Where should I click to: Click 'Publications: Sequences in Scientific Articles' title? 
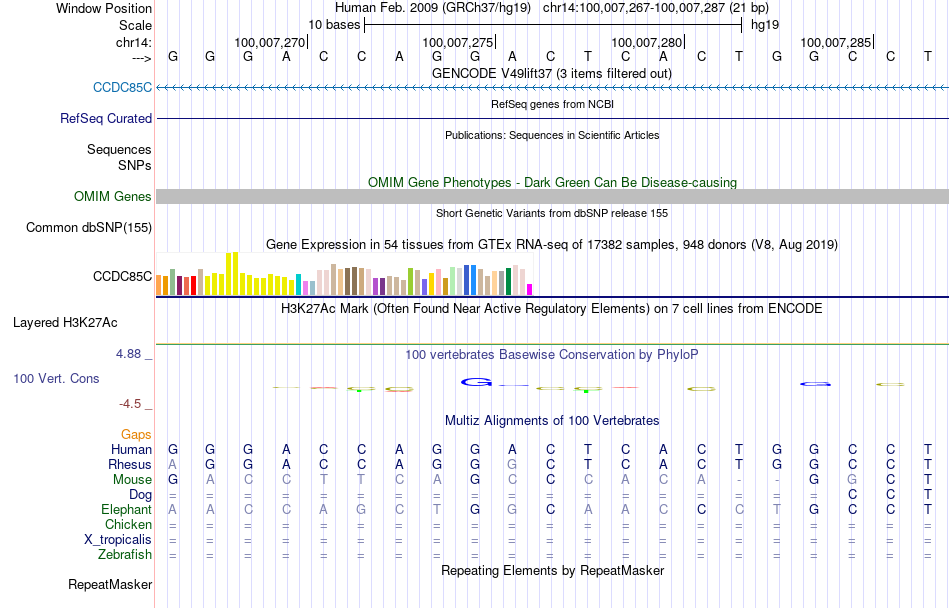(552, 135)
